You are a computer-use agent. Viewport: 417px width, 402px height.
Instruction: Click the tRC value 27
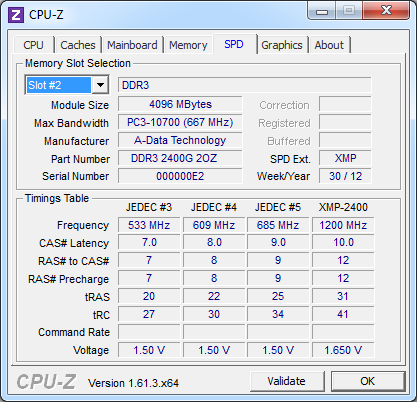point(149,314)
